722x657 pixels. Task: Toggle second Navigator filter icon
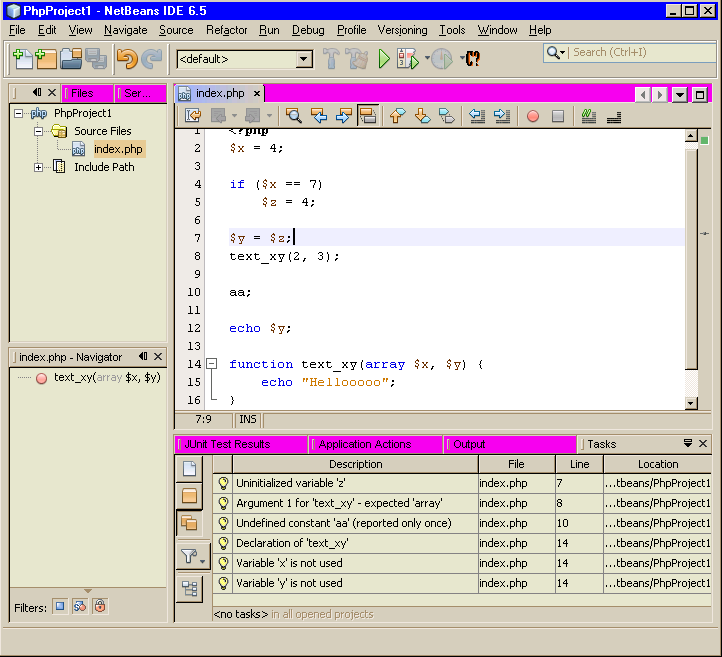(x=80, y=606)
